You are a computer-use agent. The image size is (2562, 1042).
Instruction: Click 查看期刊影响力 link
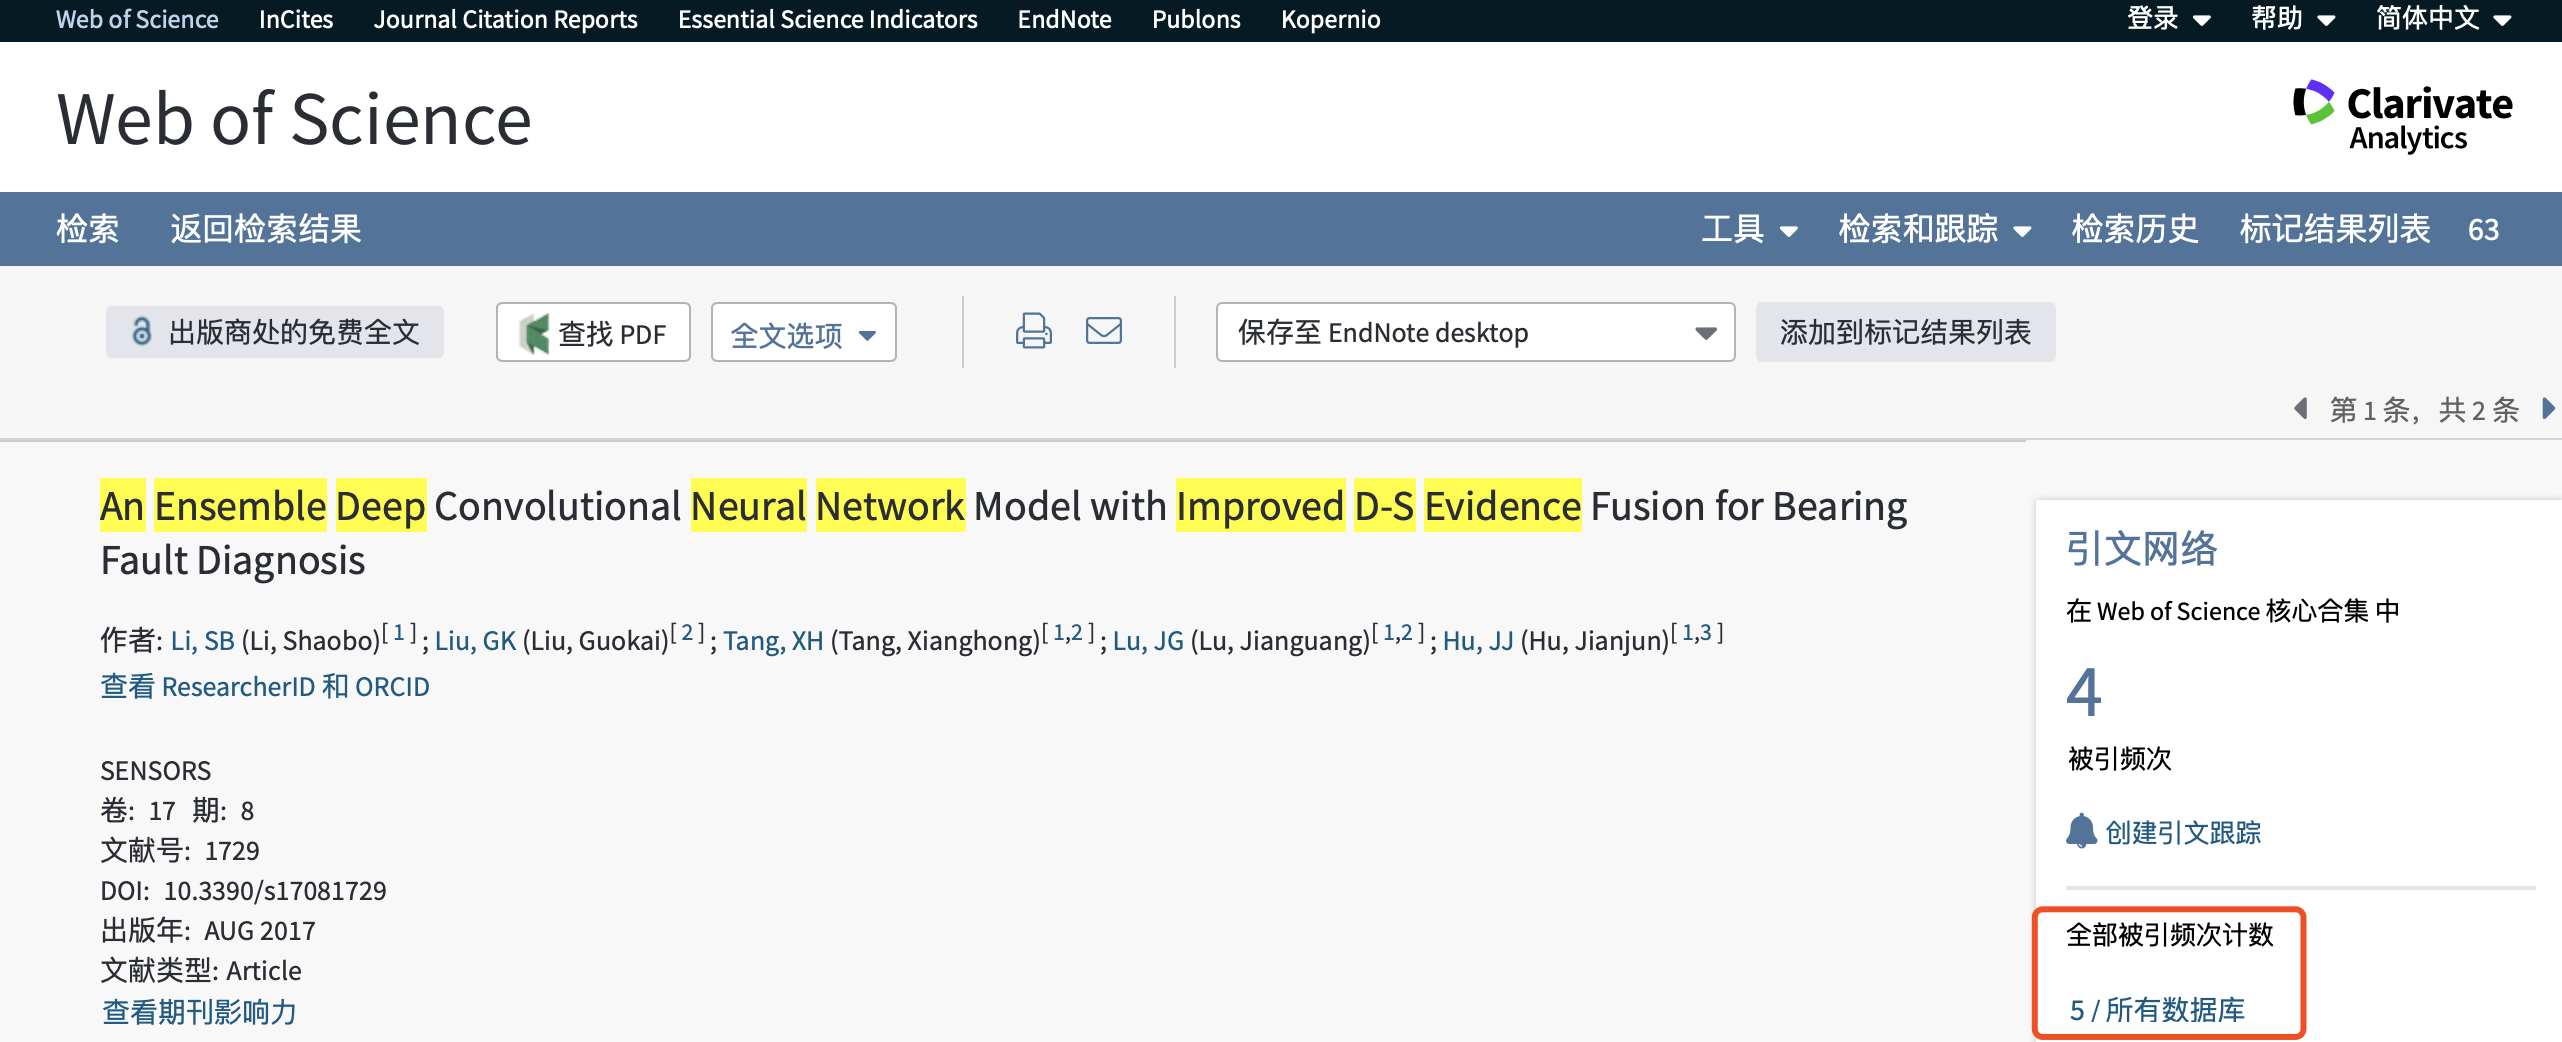pos(199,1012)
